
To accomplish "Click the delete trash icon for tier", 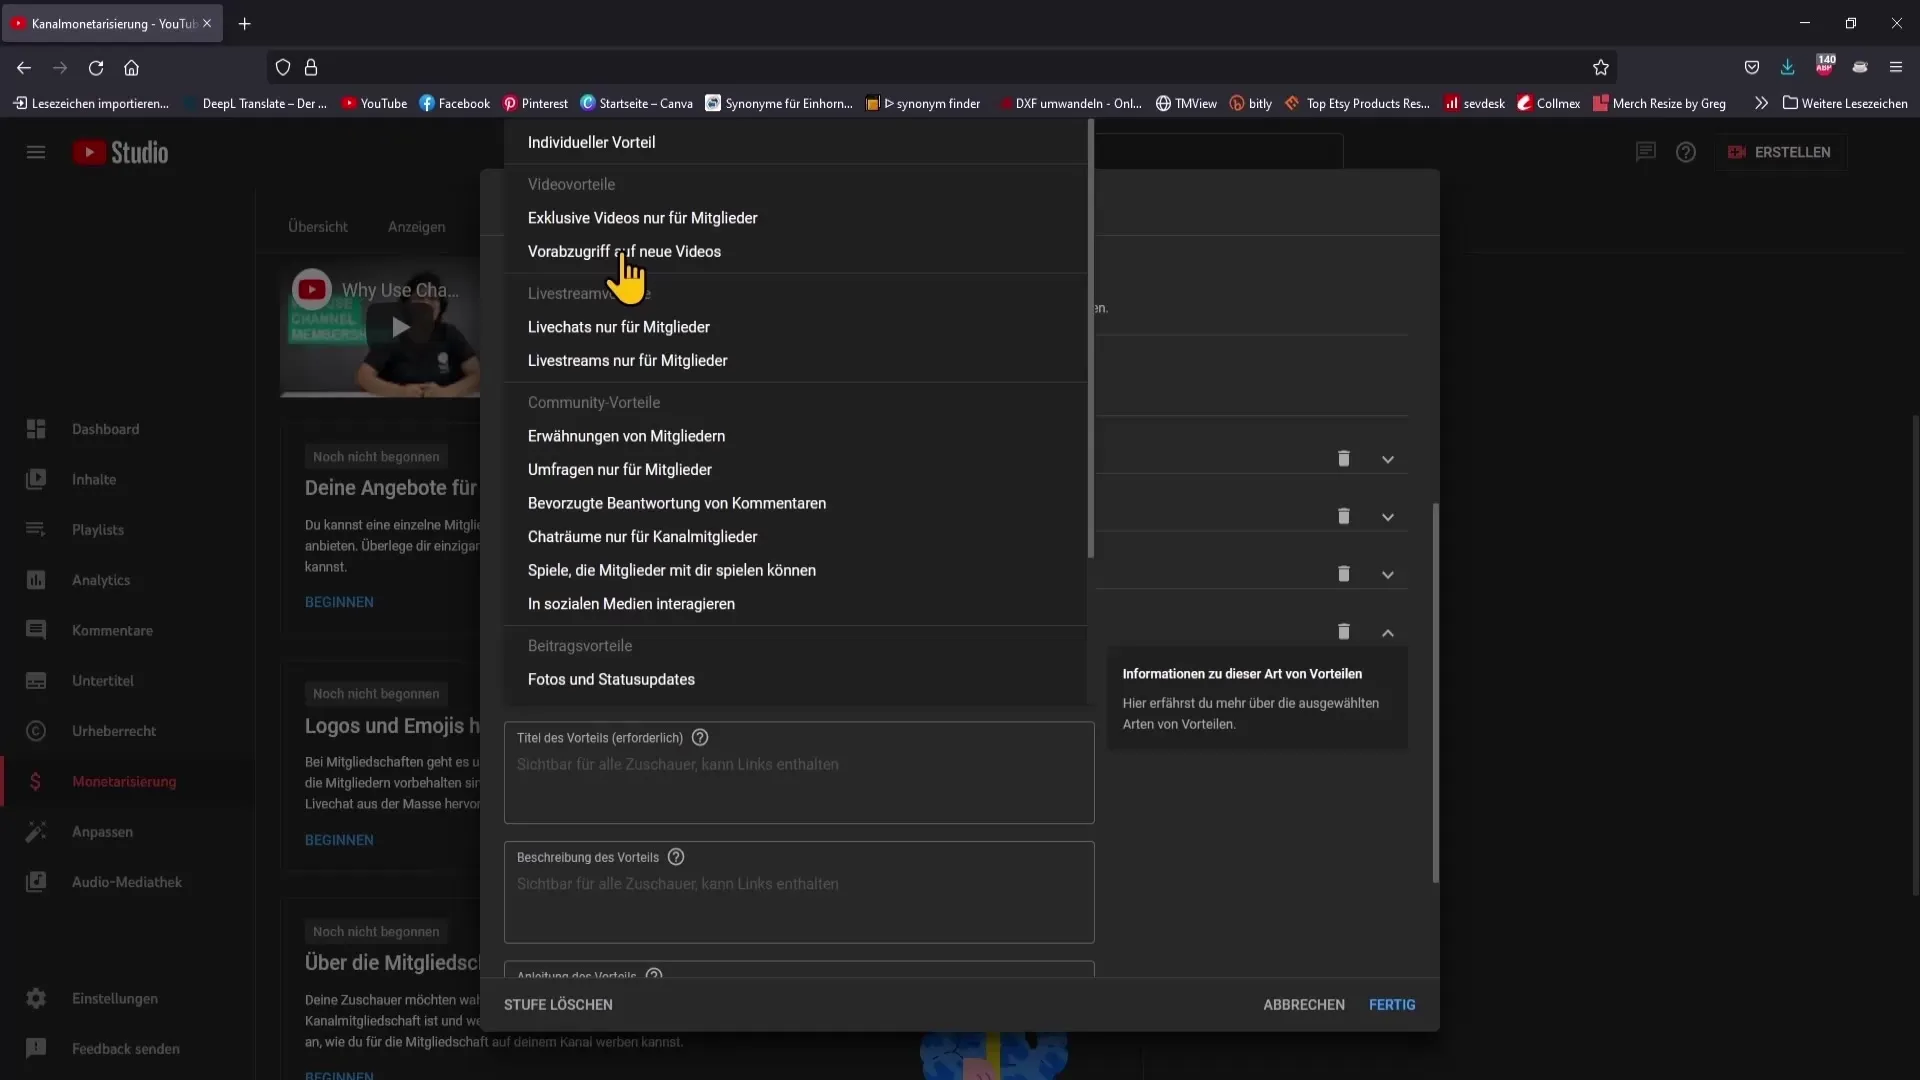I will coord(1344,630).
